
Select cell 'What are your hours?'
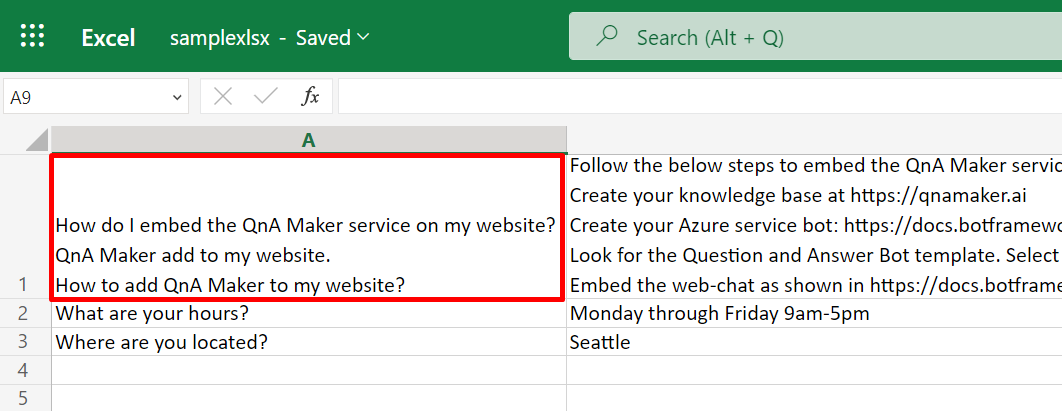pos(309,313)
